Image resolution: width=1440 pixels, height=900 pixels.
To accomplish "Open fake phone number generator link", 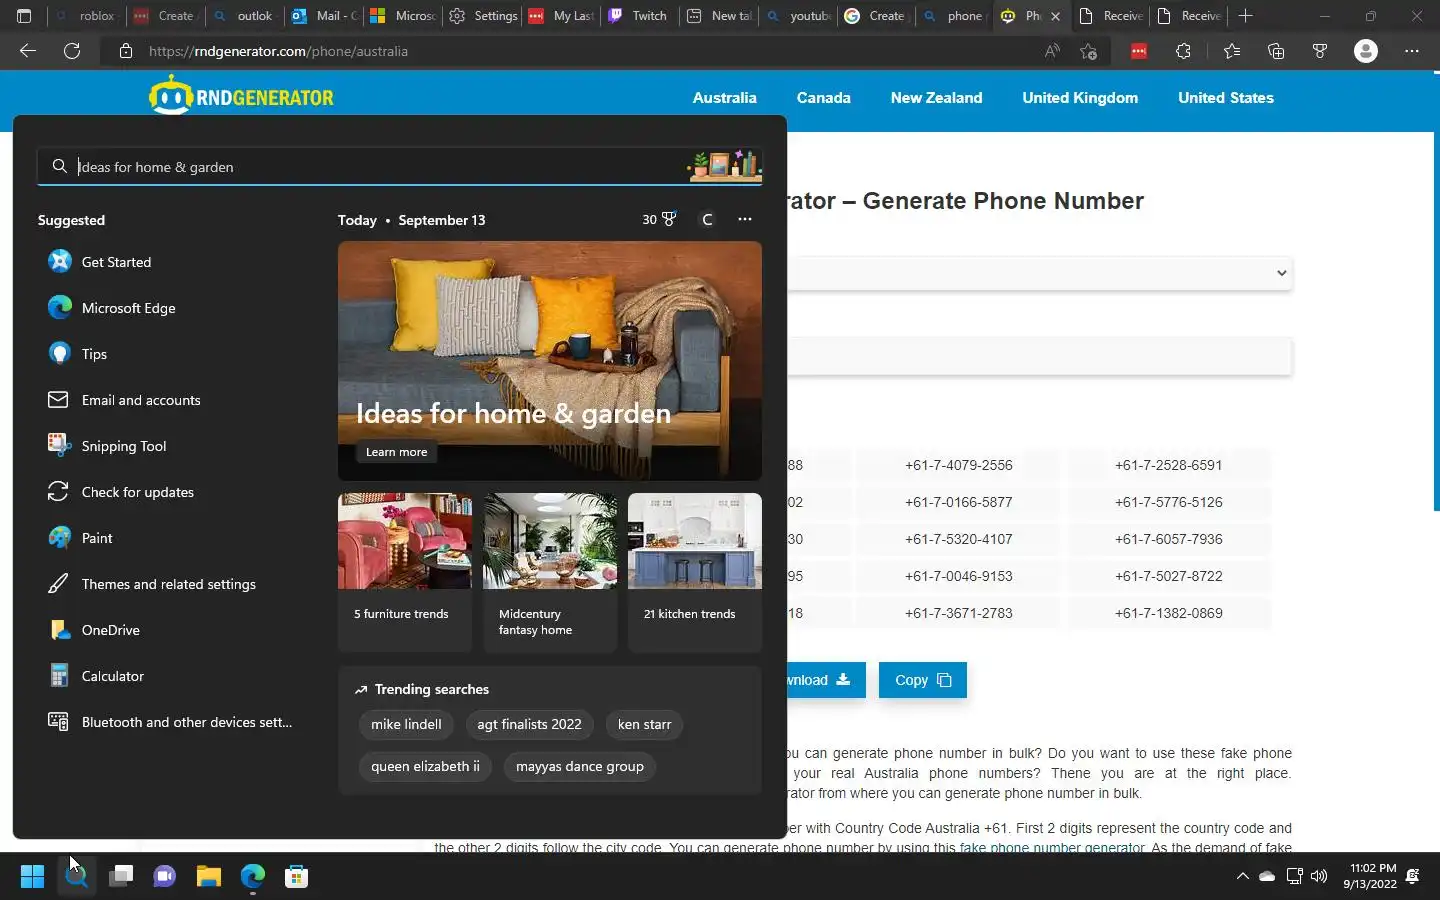I will pyautogui.click(x=1052, y=847).
